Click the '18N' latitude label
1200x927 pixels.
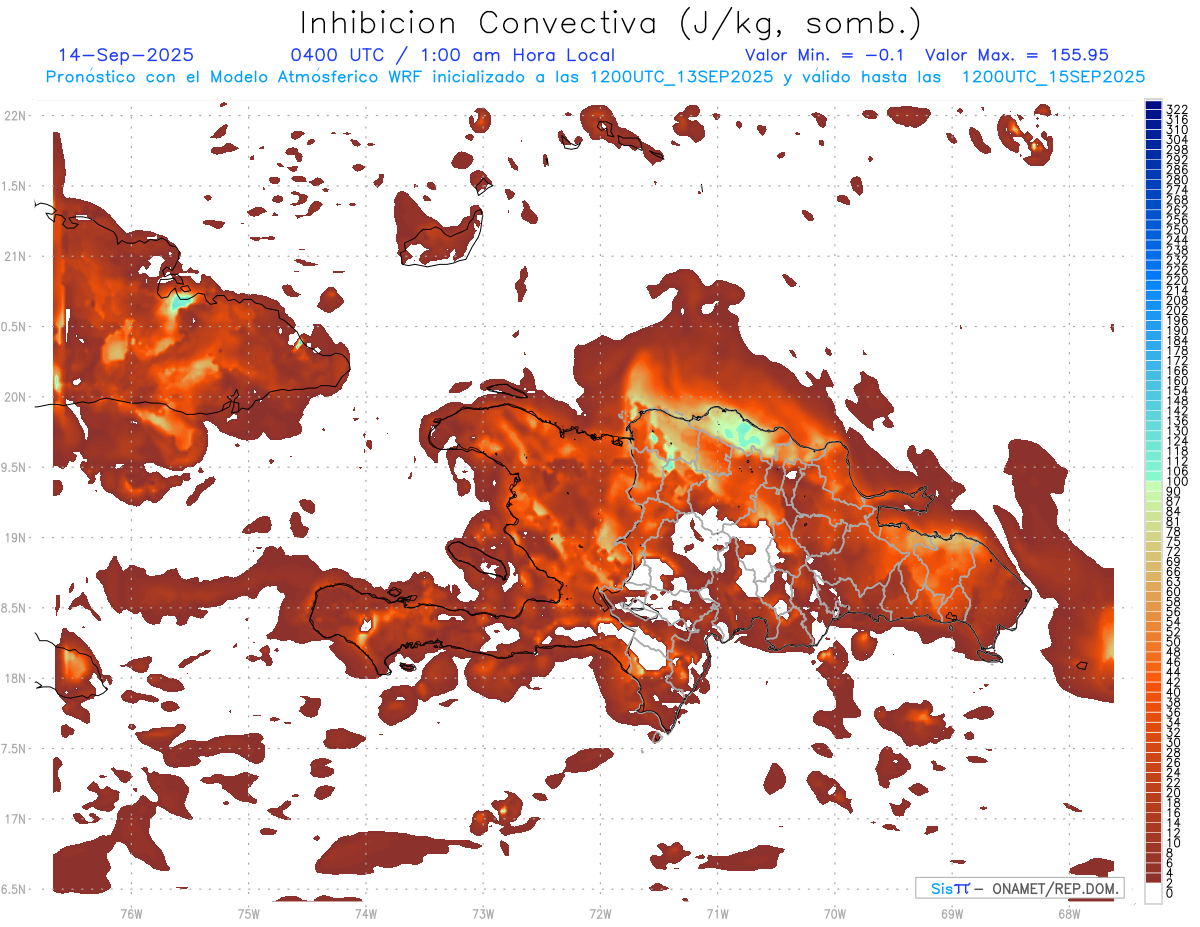(15, 678)
